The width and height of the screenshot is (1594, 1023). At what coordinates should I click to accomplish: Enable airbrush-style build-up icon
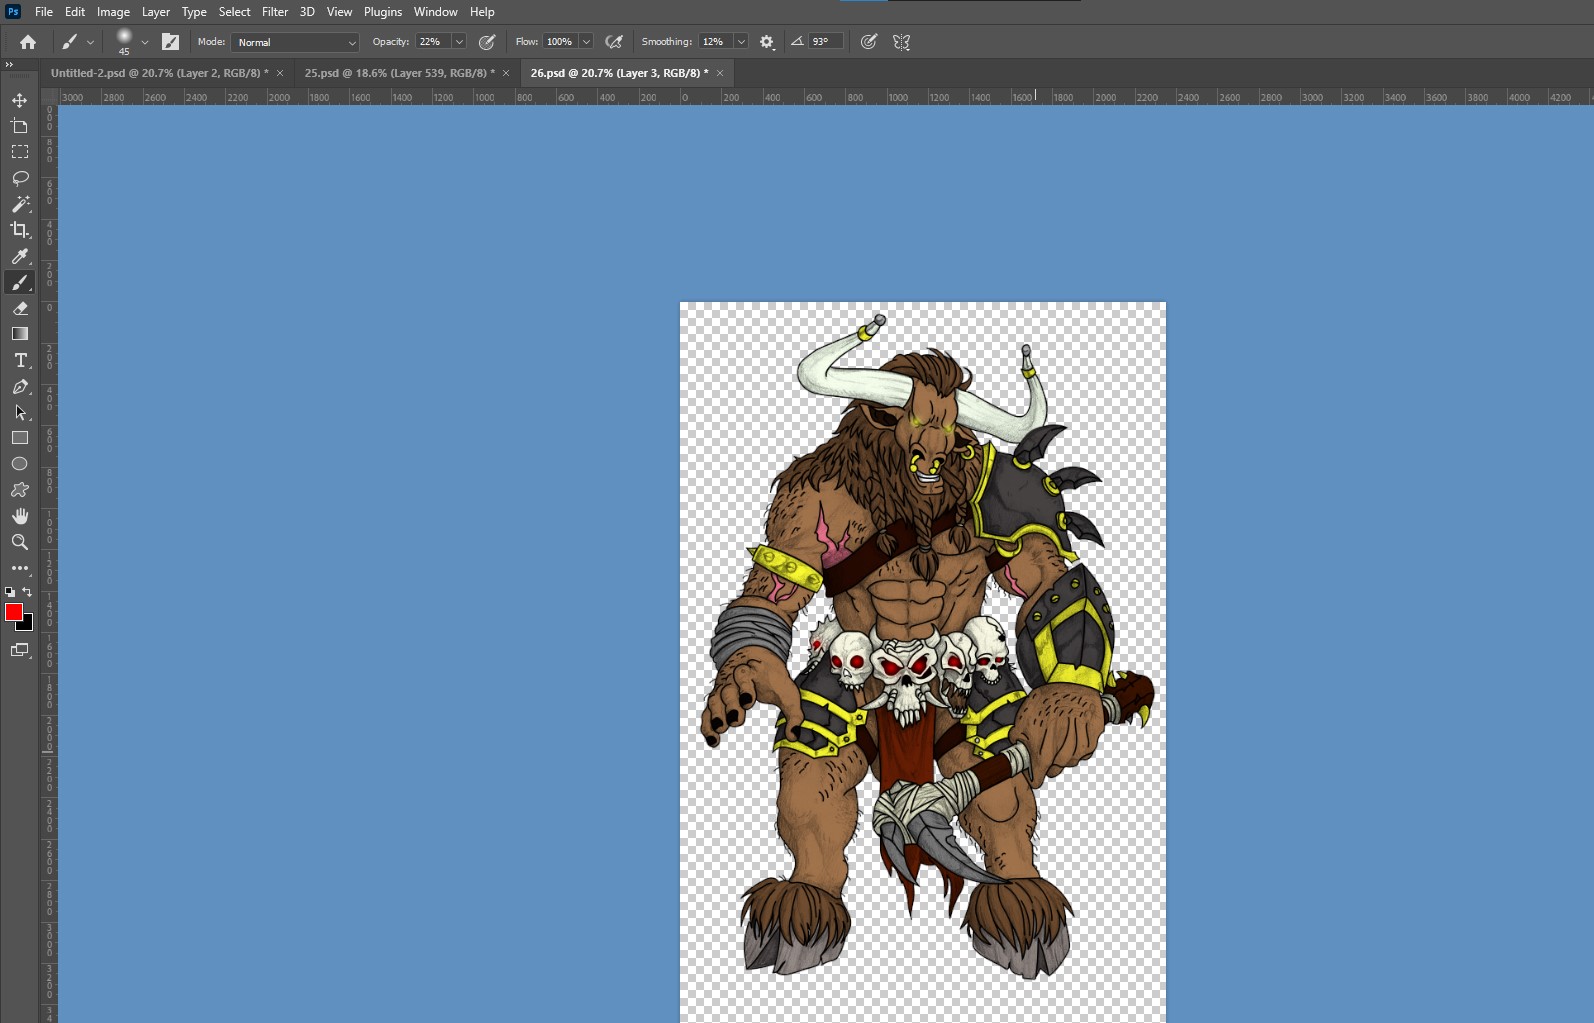614,42
